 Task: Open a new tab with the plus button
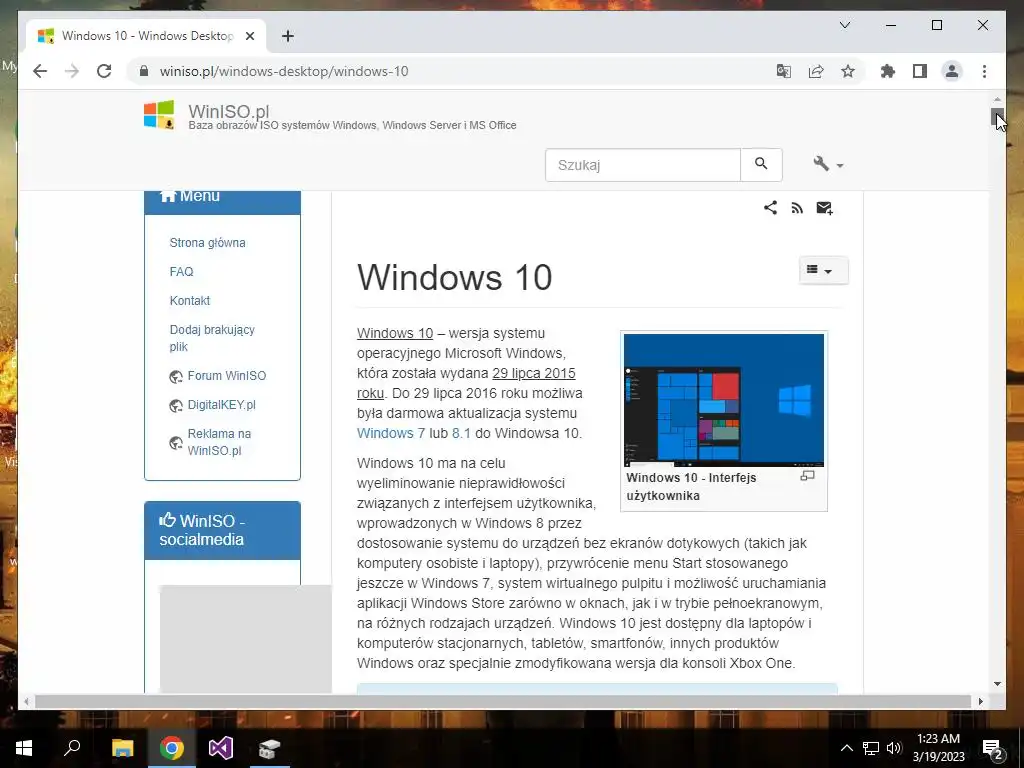pyautogui.click(x=288, y=36)
